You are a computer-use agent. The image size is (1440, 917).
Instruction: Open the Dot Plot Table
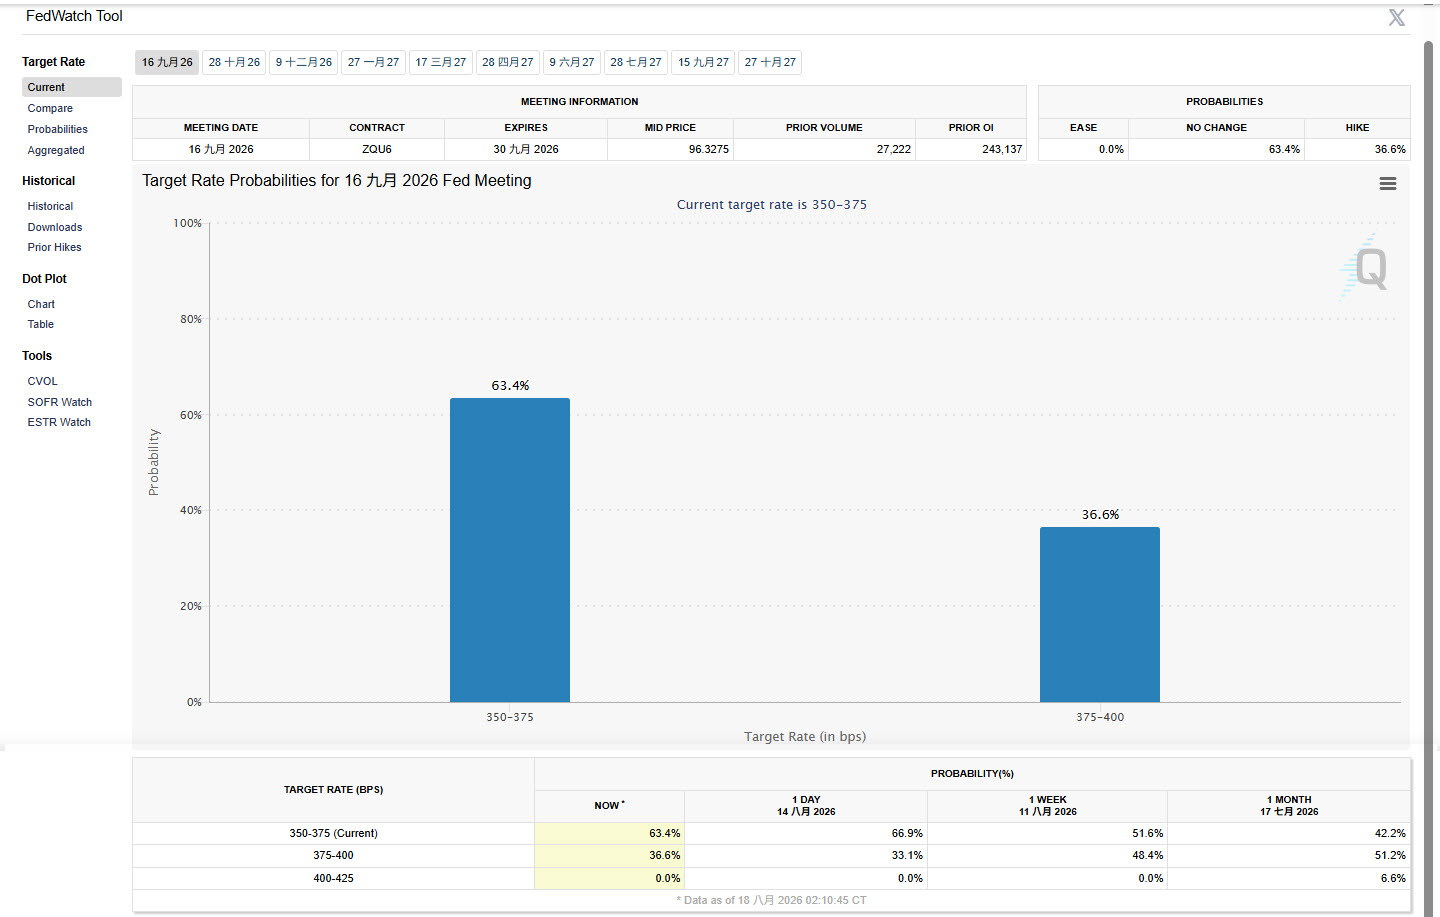(x=41, y=324)
